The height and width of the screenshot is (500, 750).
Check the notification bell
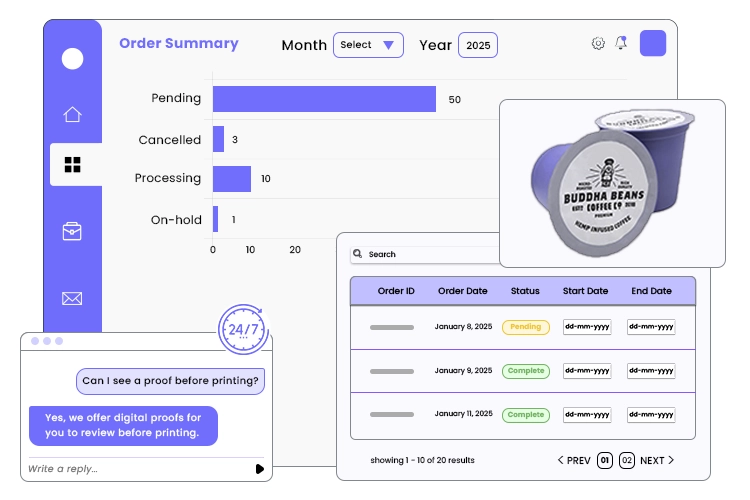pyautogui.click(x=621, y=43)
